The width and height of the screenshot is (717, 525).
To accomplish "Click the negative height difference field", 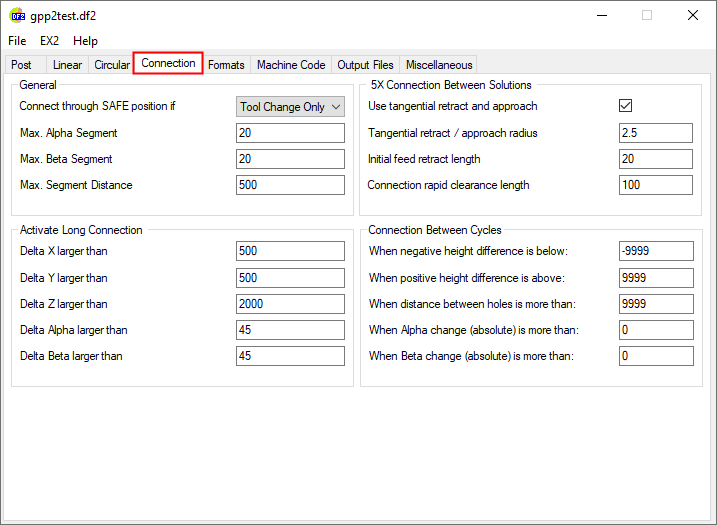I will (x=655, y=251).
